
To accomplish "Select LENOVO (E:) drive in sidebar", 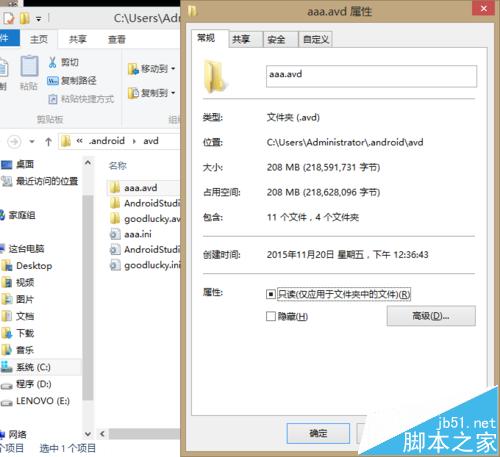I will coord(35,401).
